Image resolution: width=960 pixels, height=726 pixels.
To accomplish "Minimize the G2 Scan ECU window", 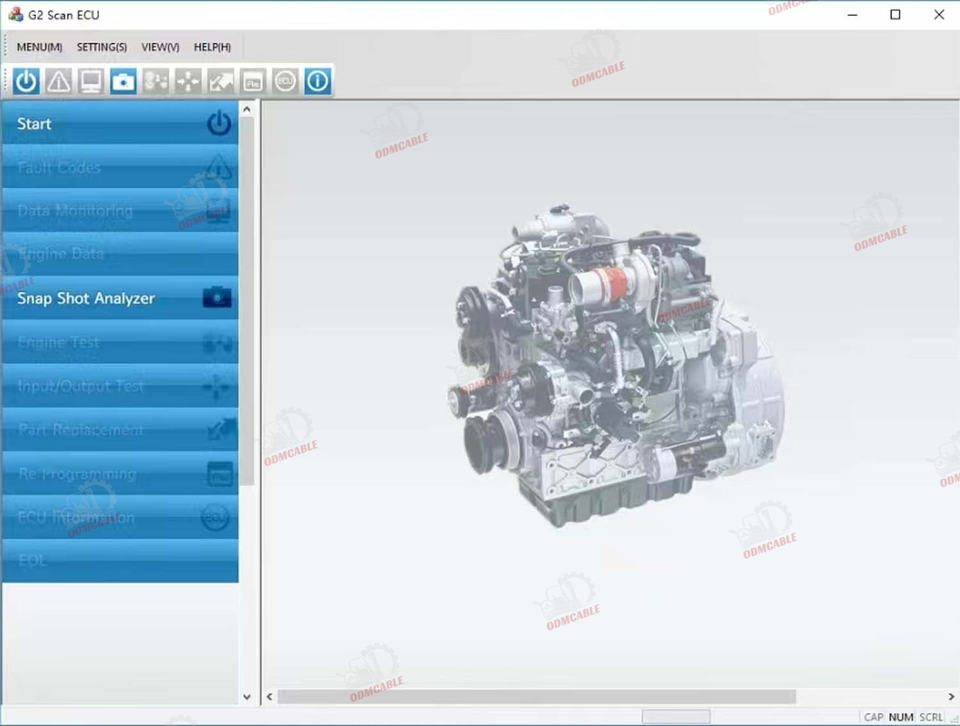I will [x=852, y=15].
